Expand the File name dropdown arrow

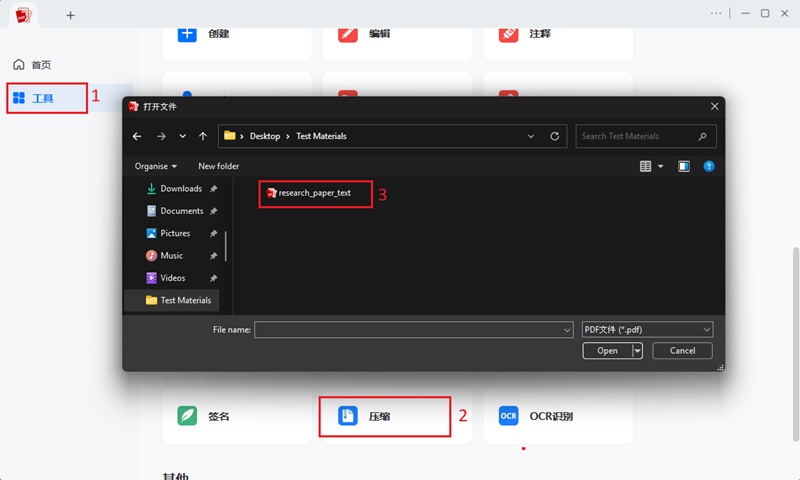567,330
